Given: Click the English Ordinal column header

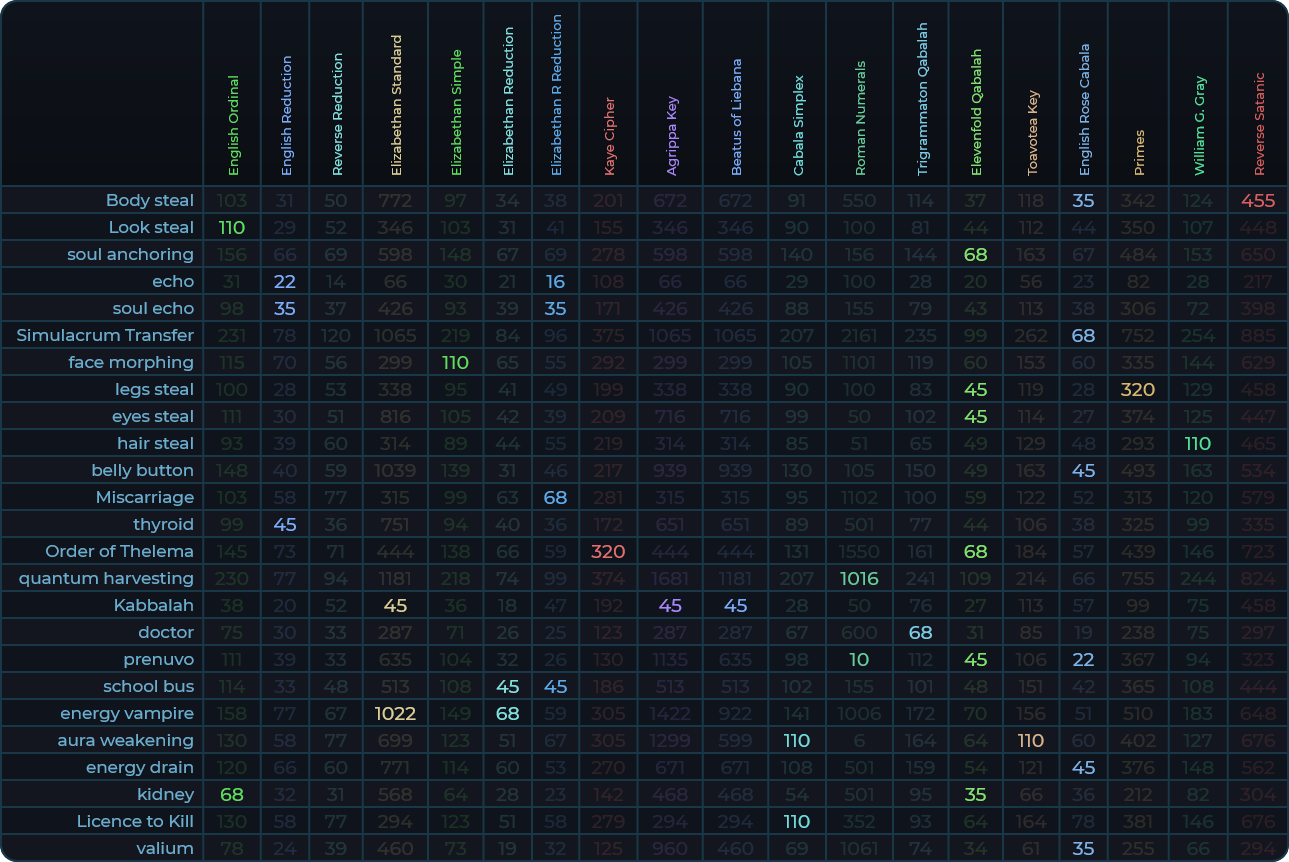Looking at the screenshot, I should 233,125.
